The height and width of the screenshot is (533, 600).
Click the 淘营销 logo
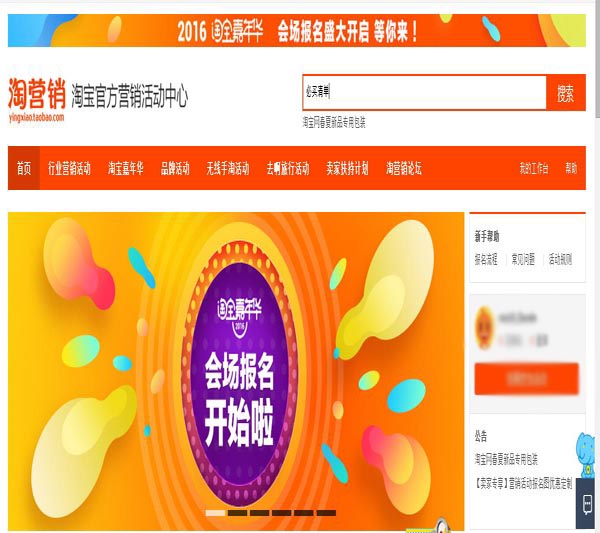37,99
